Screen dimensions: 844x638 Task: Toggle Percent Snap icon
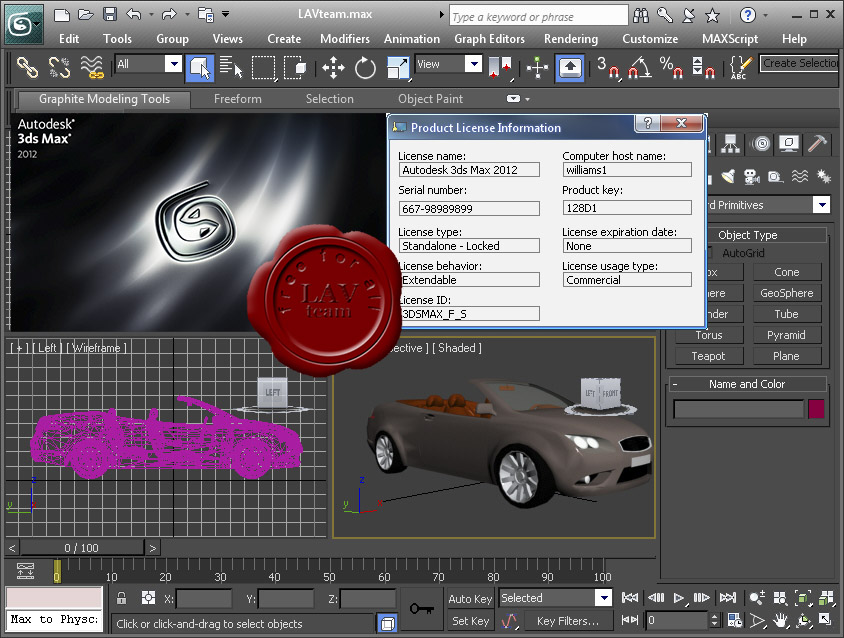coord(672,68)
